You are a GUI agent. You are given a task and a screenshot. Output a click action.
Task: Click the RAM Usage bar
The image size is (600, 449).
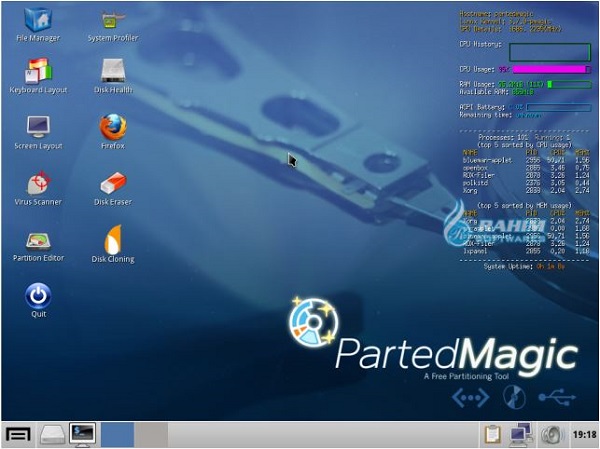pyautogui.click(x=569, y=84)
